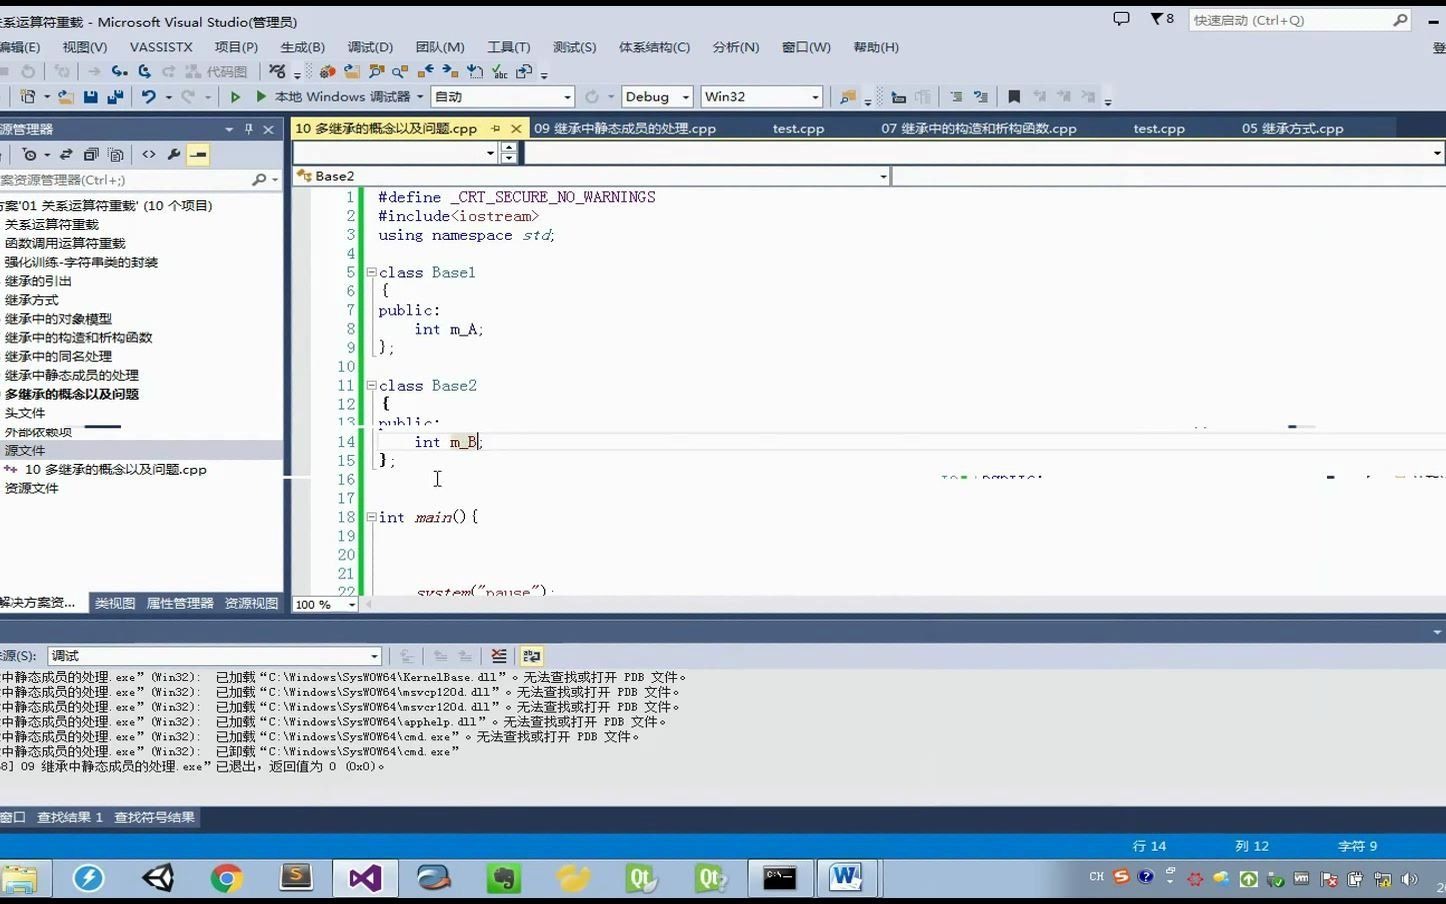Click the Show All Files icon
The height and width of the screenshot is (904, 1446).
tap(116, 155)
